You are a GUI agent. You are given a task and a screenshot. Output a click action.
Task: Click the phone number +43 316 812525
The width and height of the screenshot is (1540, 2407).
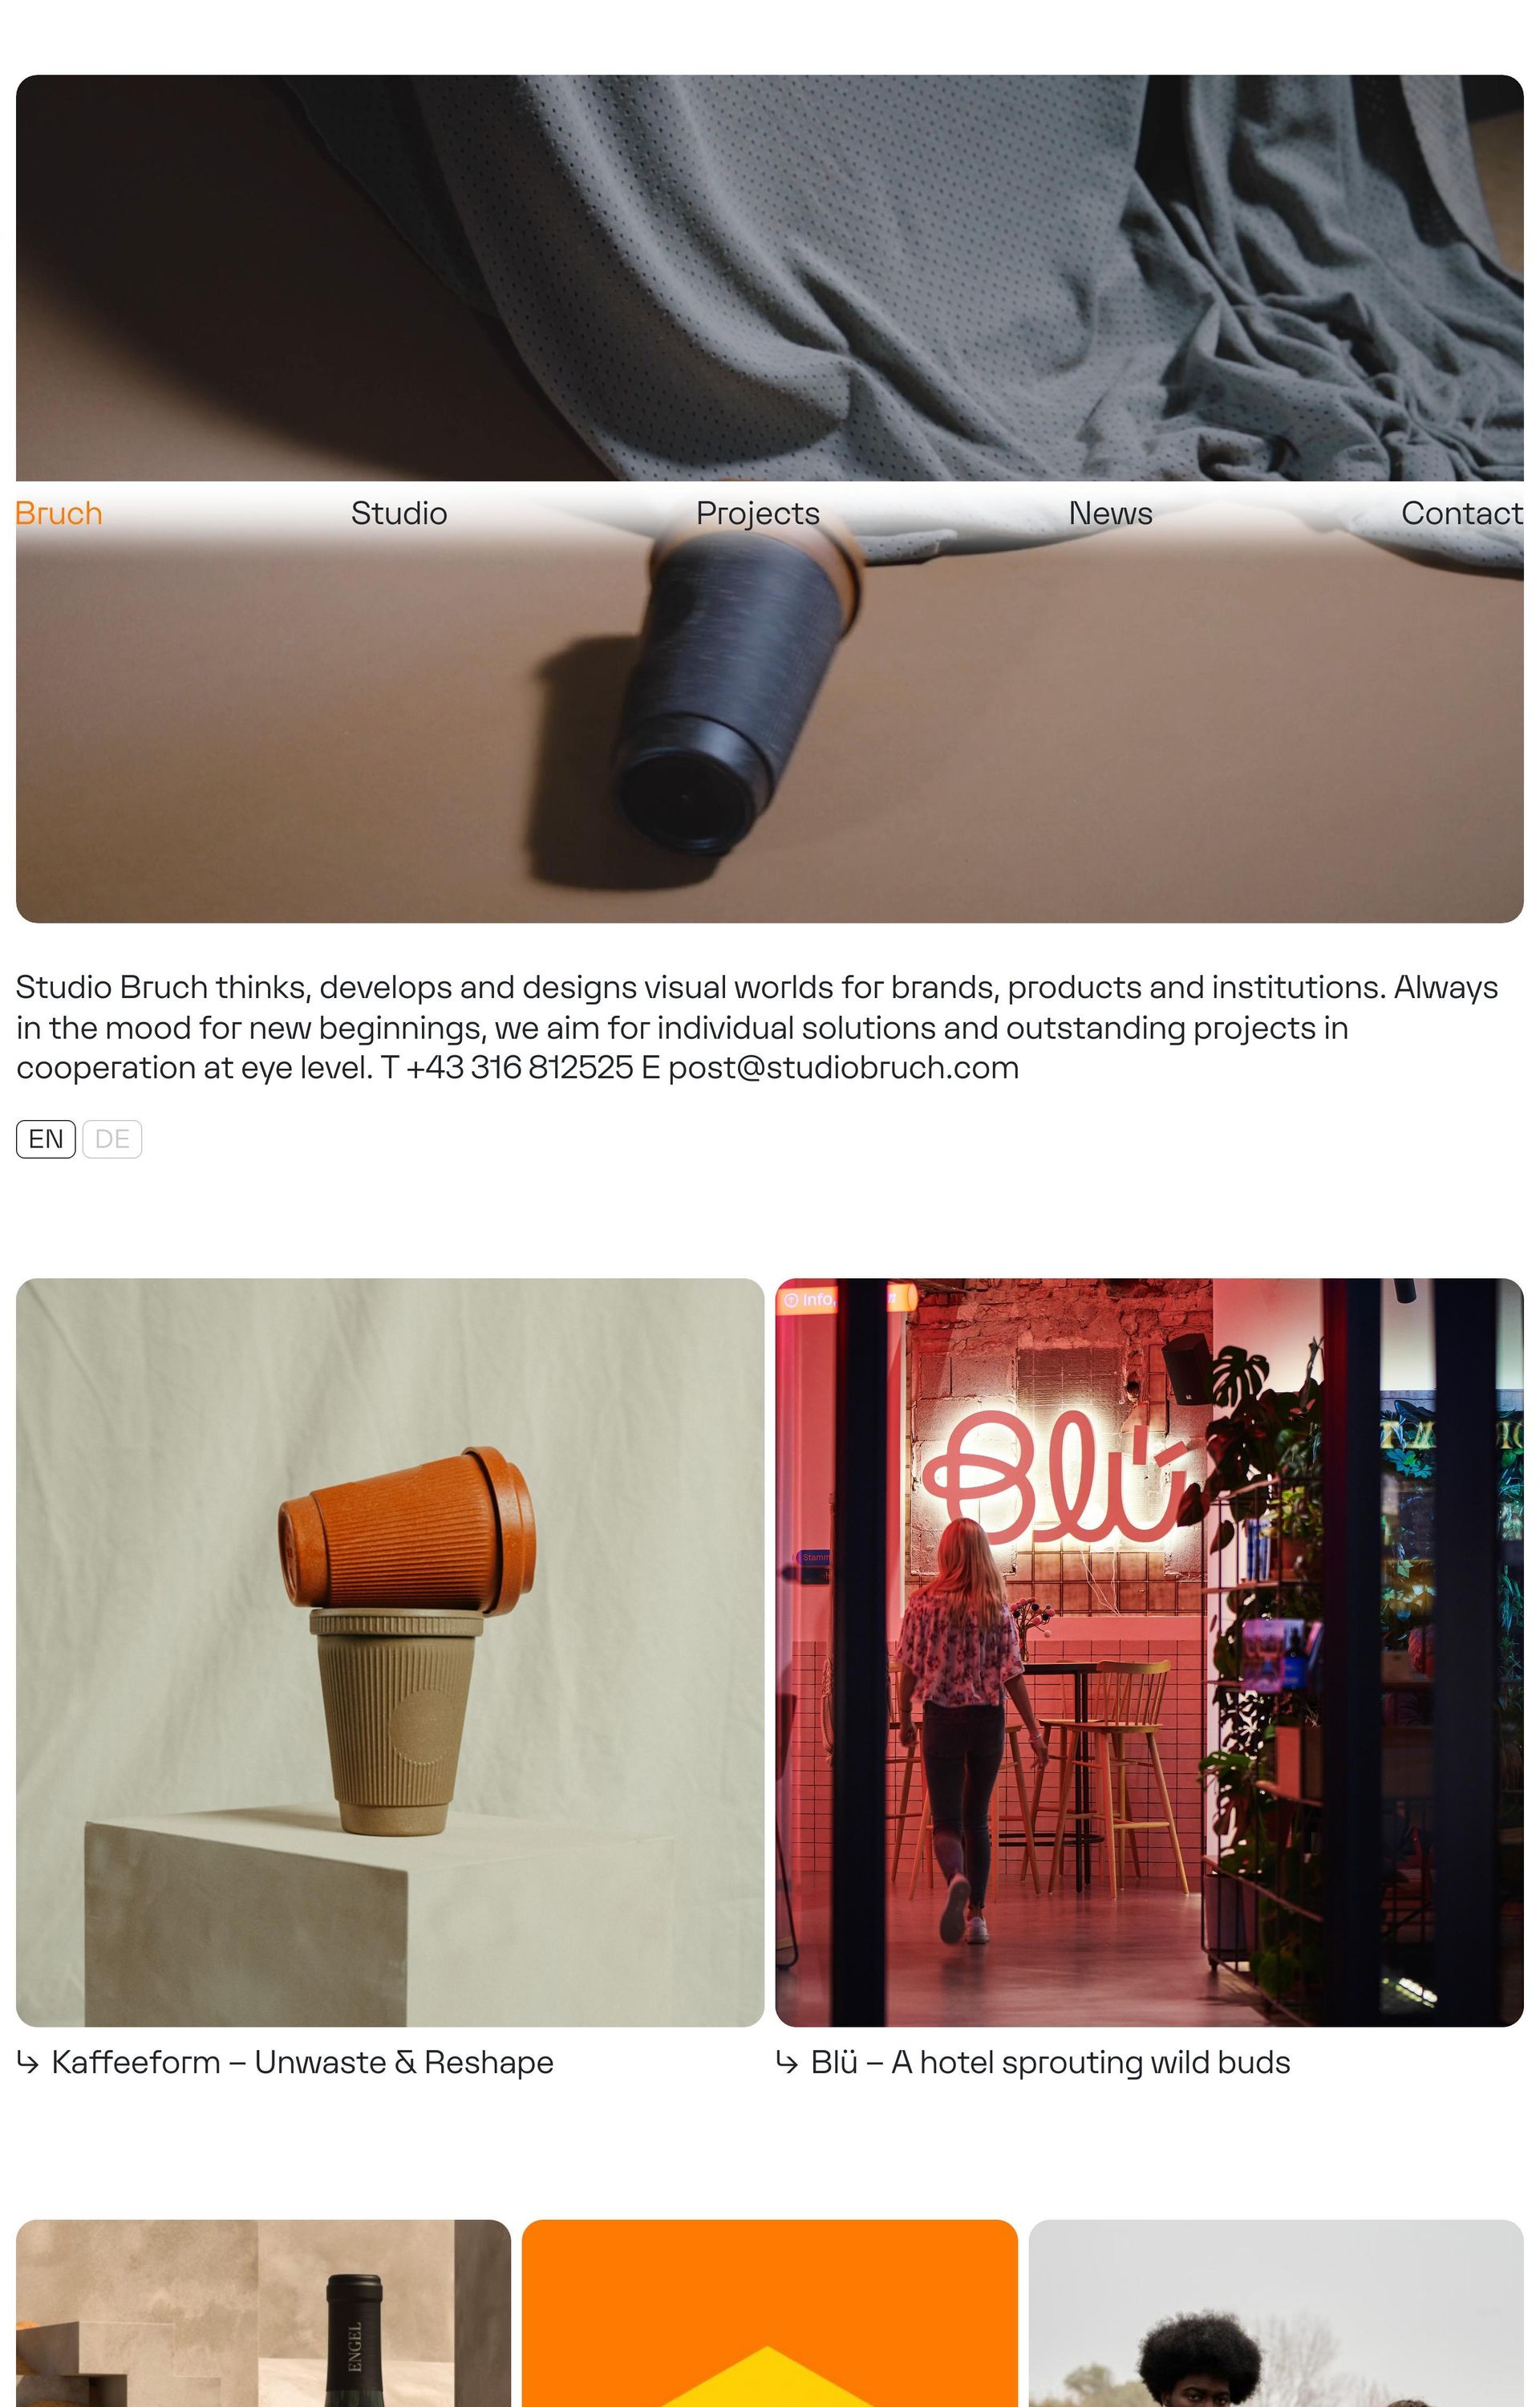[x=519, y=1067]
